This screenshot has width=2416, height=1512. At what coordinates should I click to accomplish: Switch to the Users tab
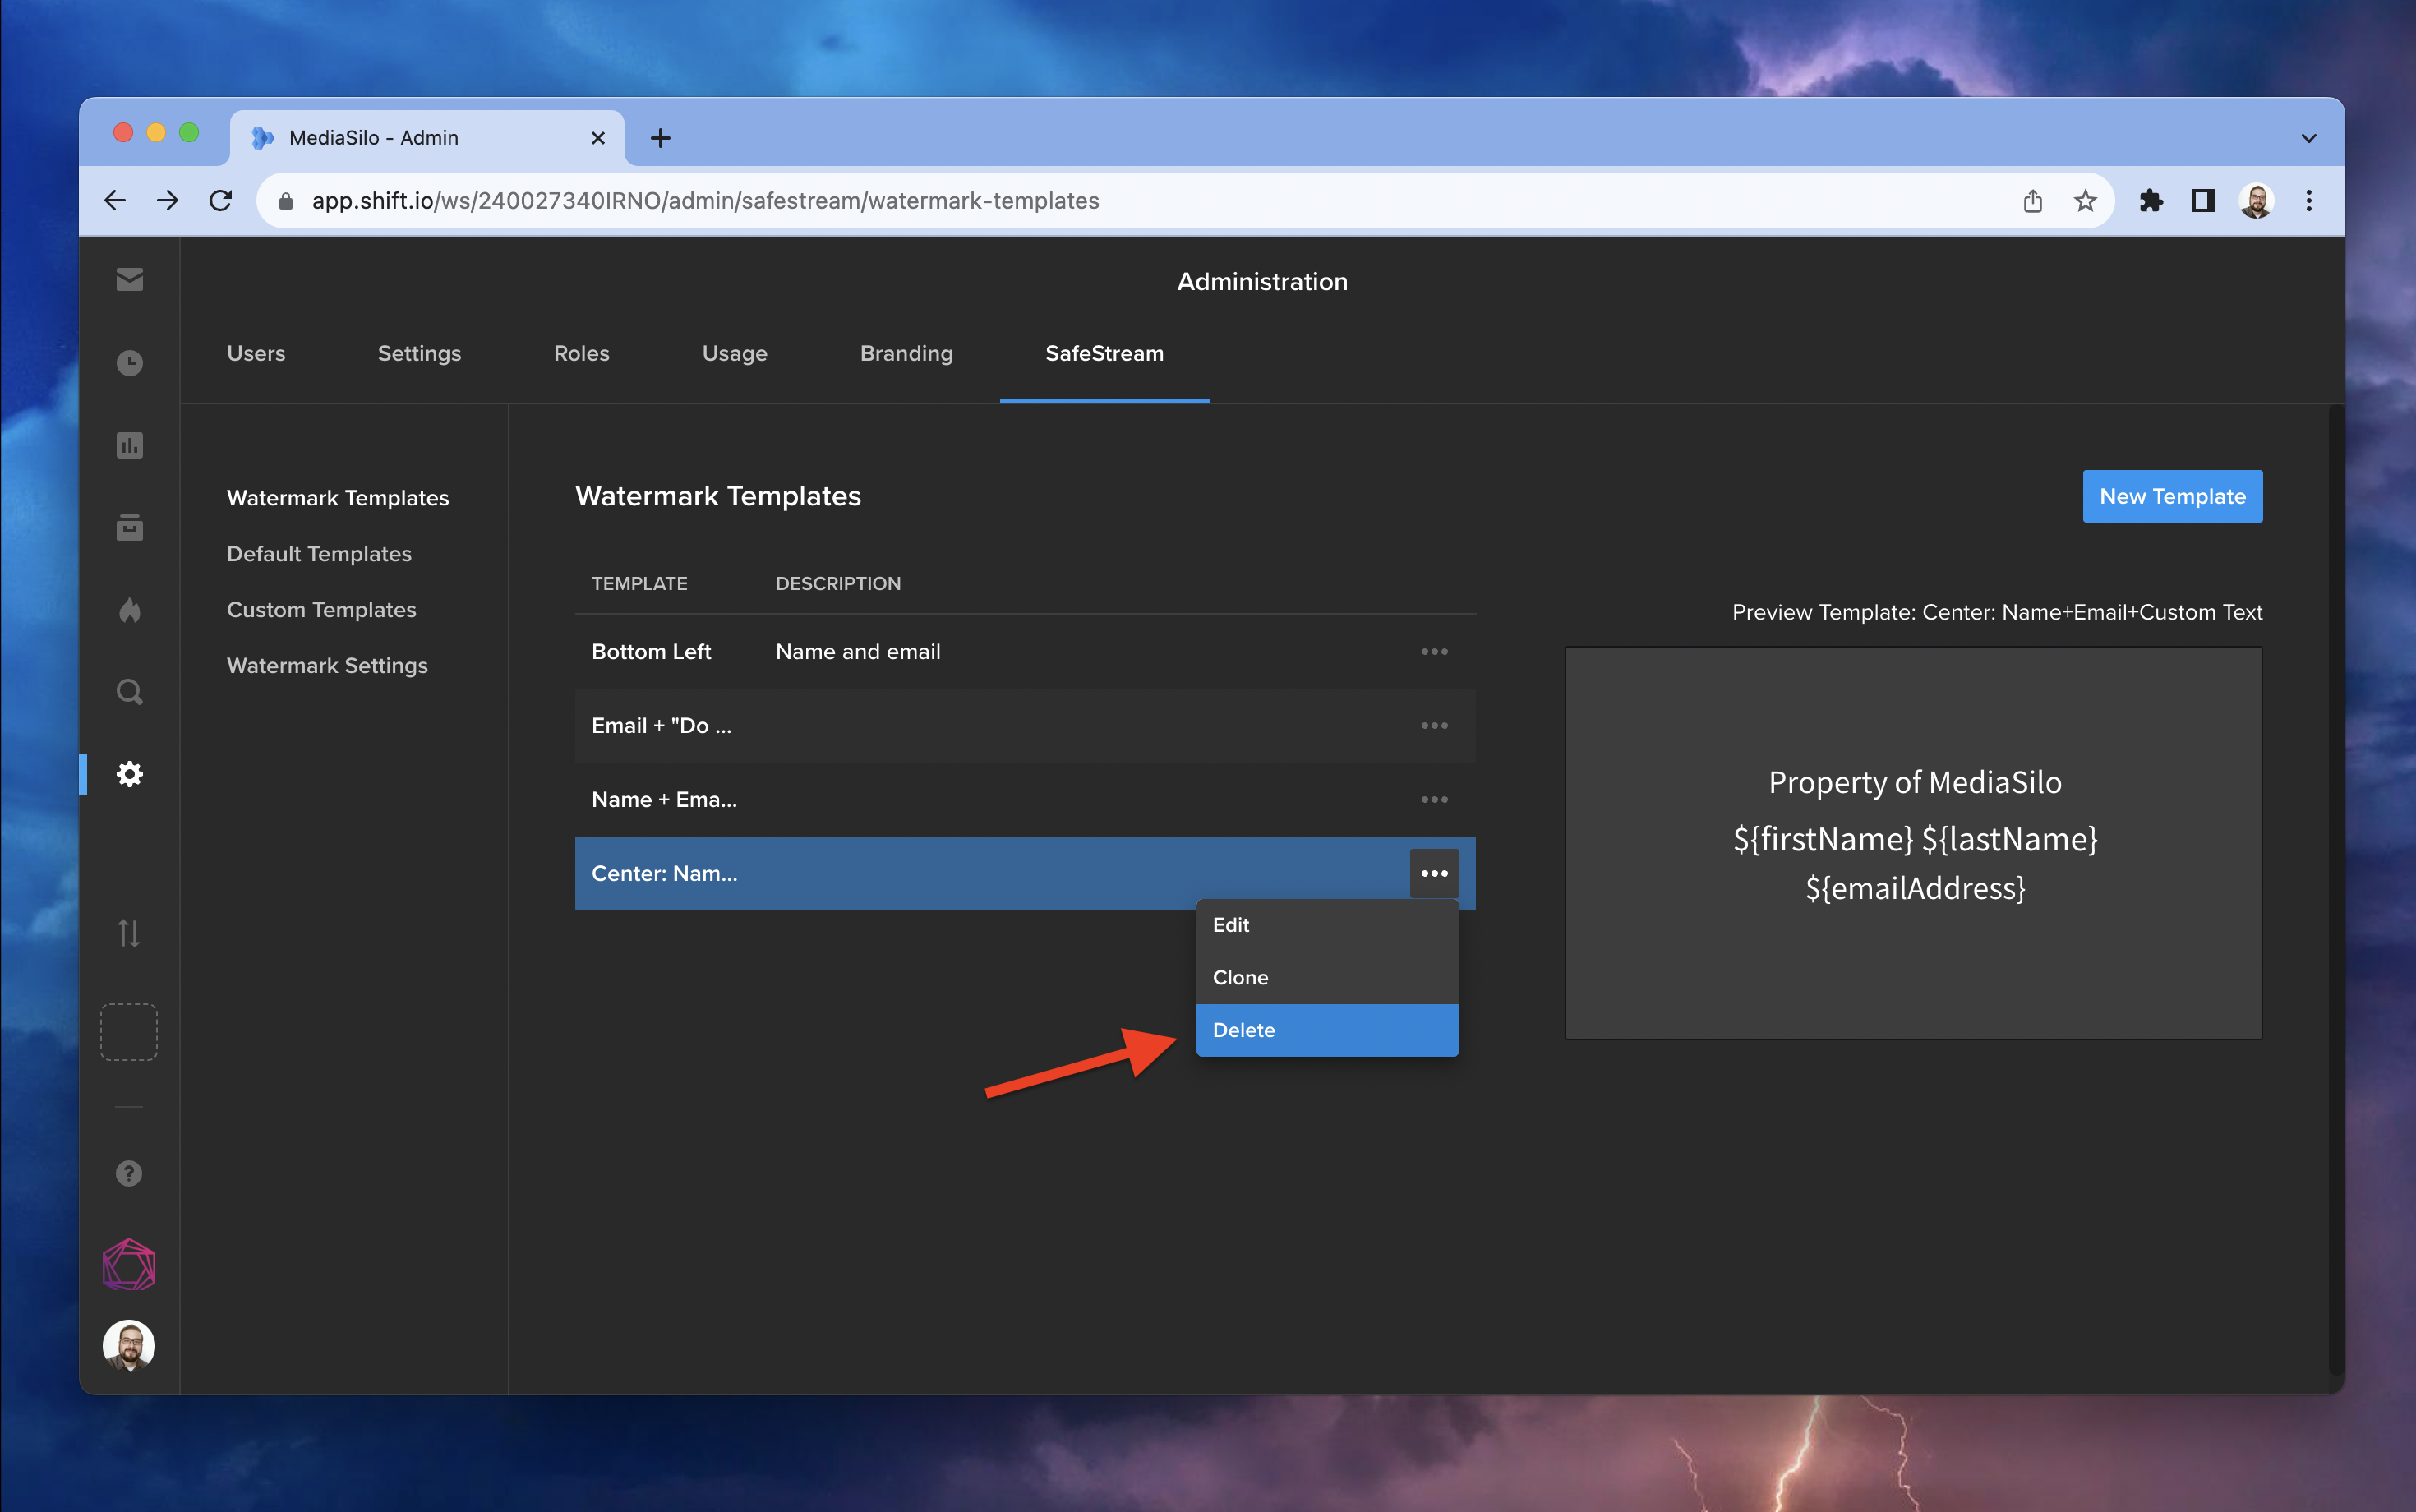pyautogui.click(x=256, y=353)
